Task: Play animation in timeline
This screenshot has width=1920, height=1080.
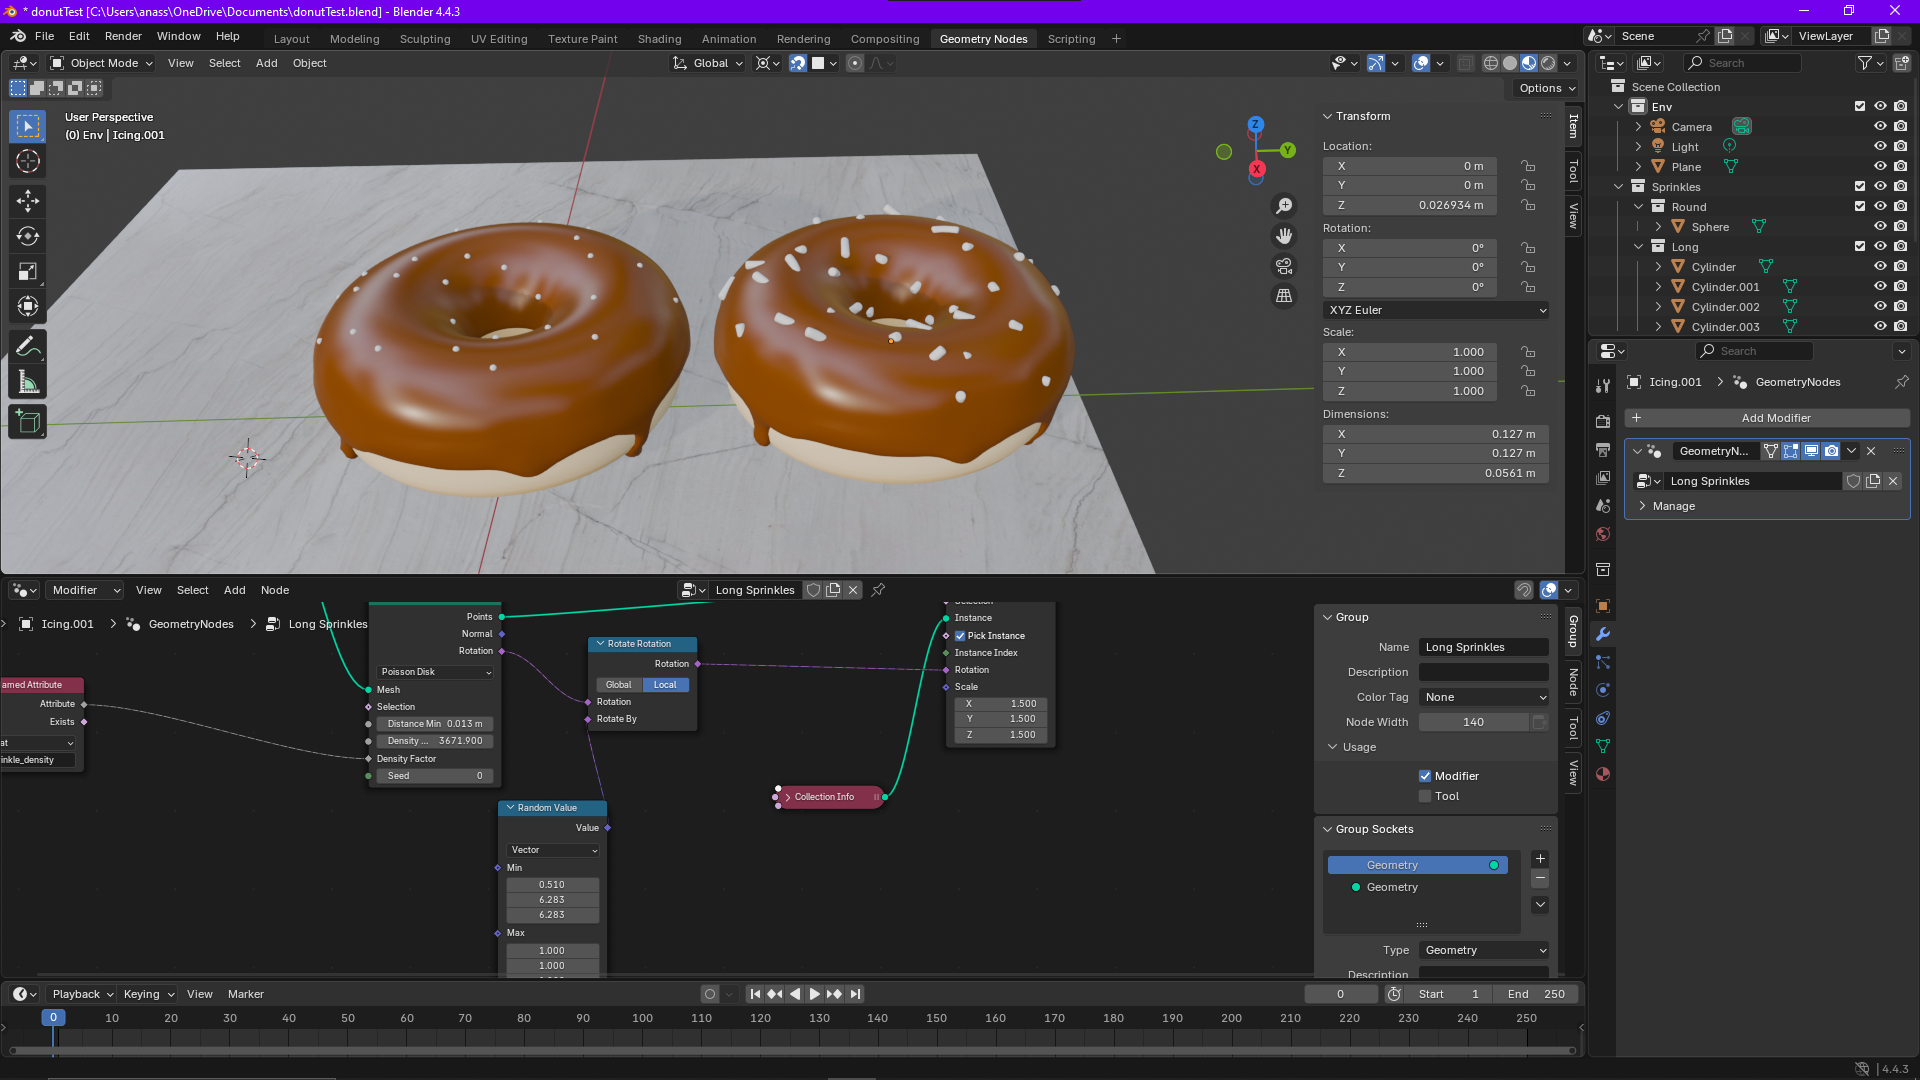Action: (814, 994)
